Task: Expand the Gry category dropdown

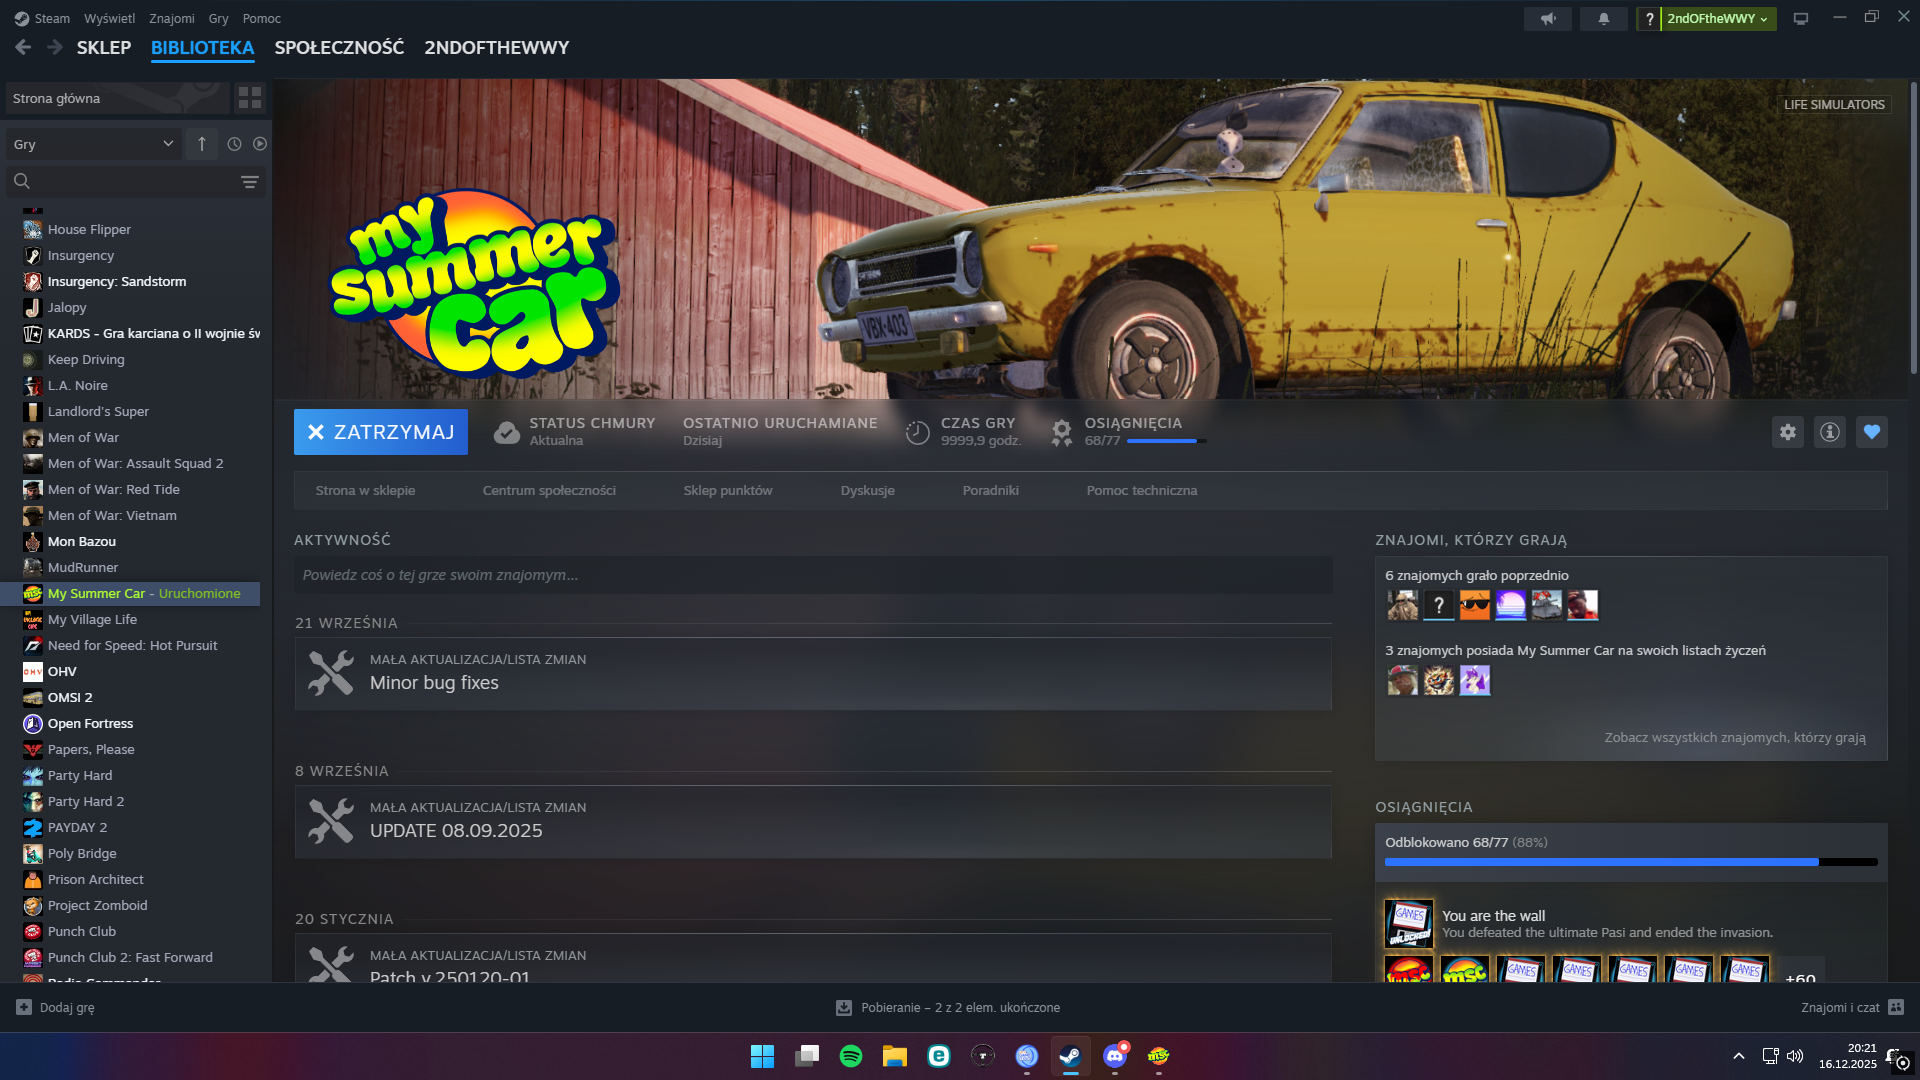Action: pyautogui.click(x=168, y=144)
